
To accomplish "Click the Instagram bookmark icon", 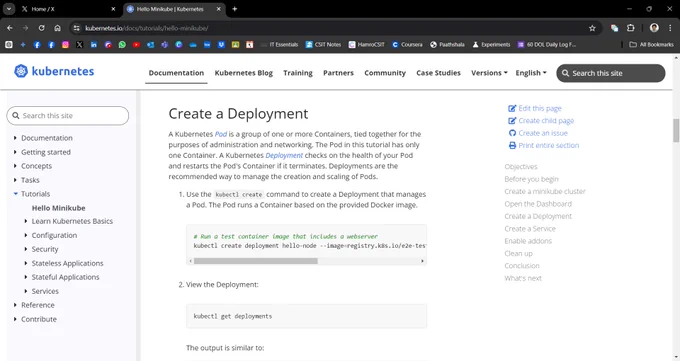I will click(65, 45).
